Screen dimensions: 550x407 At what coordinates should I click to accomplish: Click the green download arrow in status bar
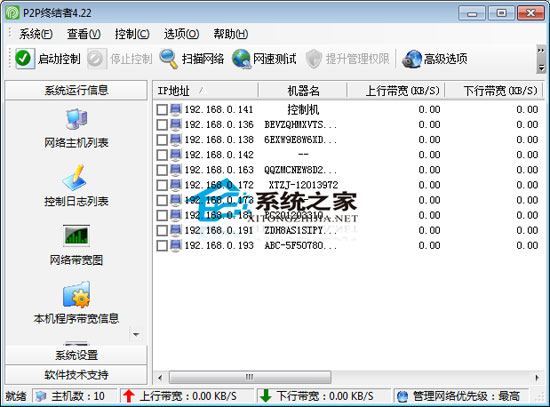click(266, 396)
